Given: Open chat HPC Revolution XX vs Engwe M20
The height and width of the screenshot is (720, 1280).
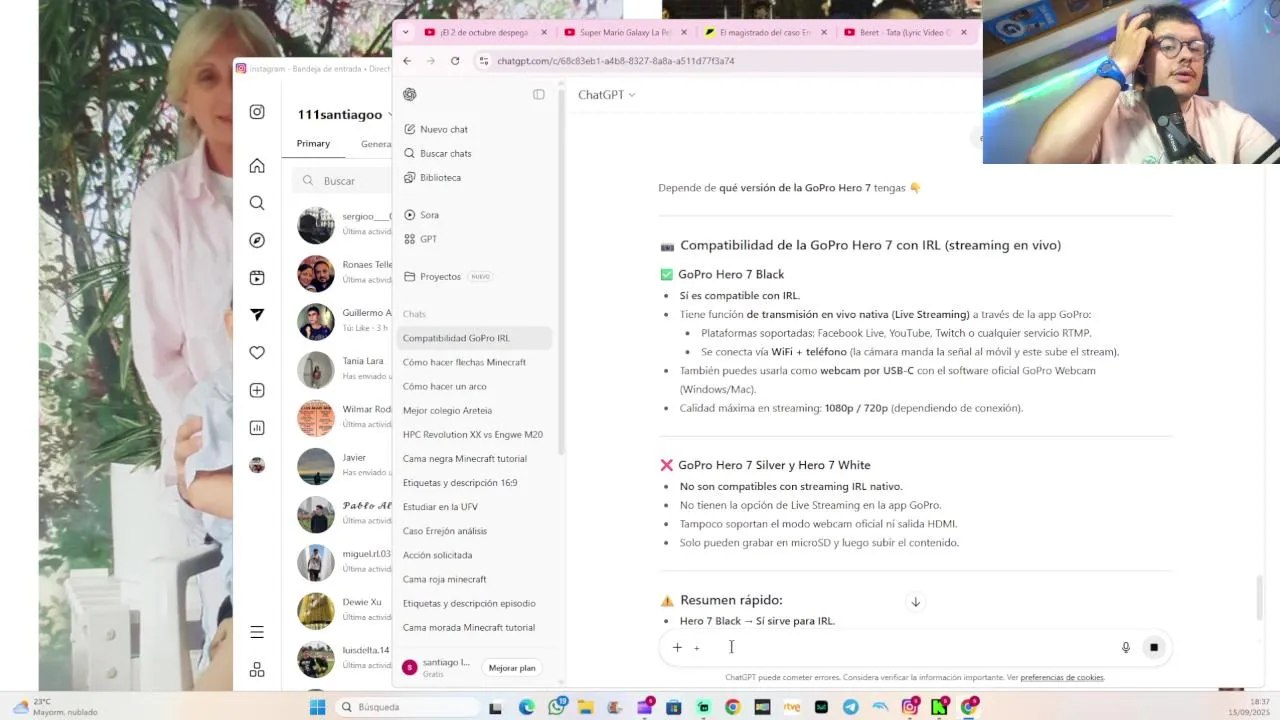Looking at the screenshot, I should 475,435.
